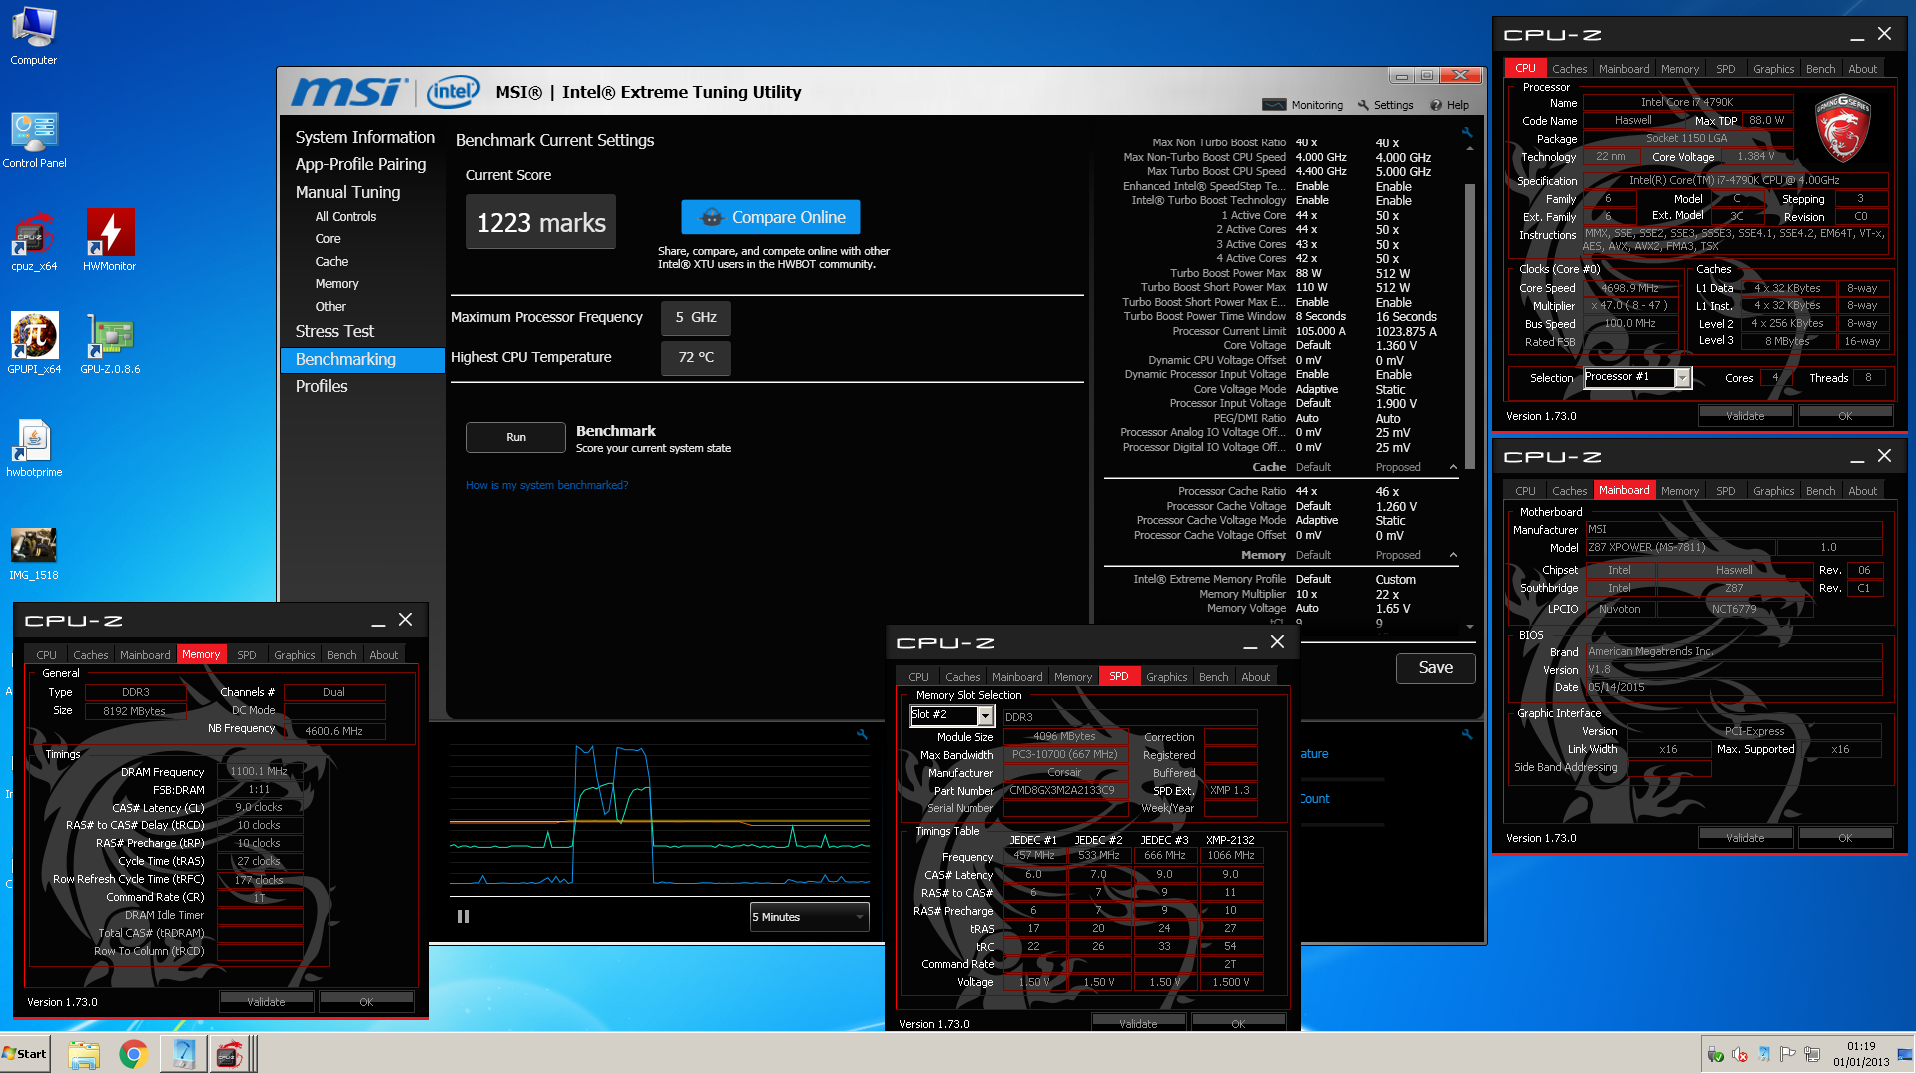
Task: Open the Control Panel desktop icon
Action: 34,140
